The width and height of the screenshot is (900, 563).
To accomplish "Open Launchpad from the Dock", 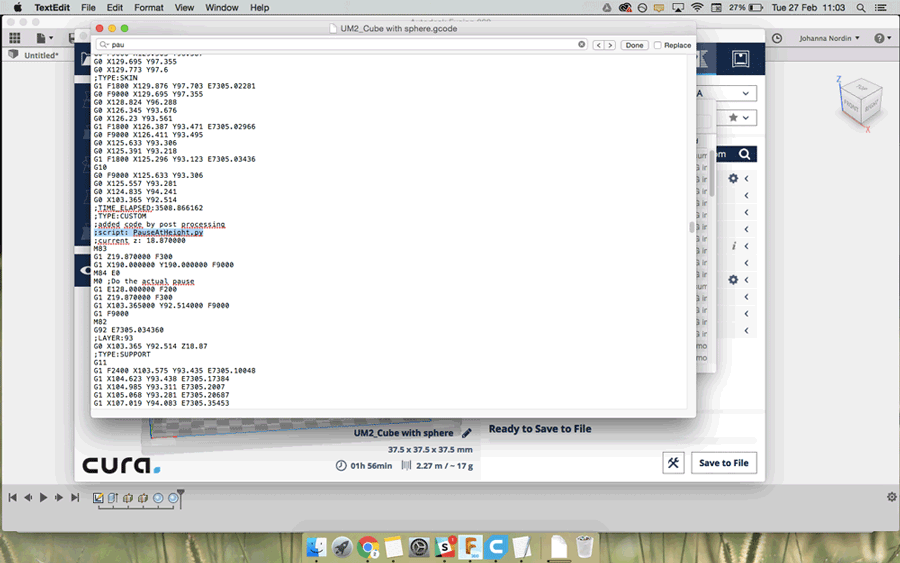I will click(342, 547).
